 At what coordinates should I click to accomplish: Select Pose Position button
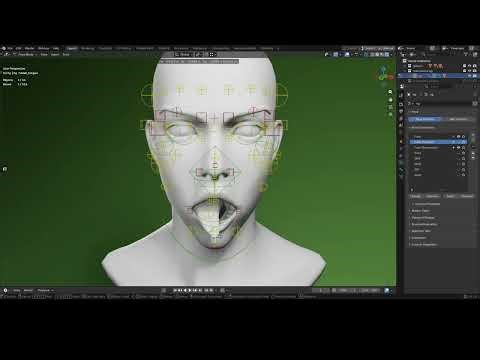[425, 119]
